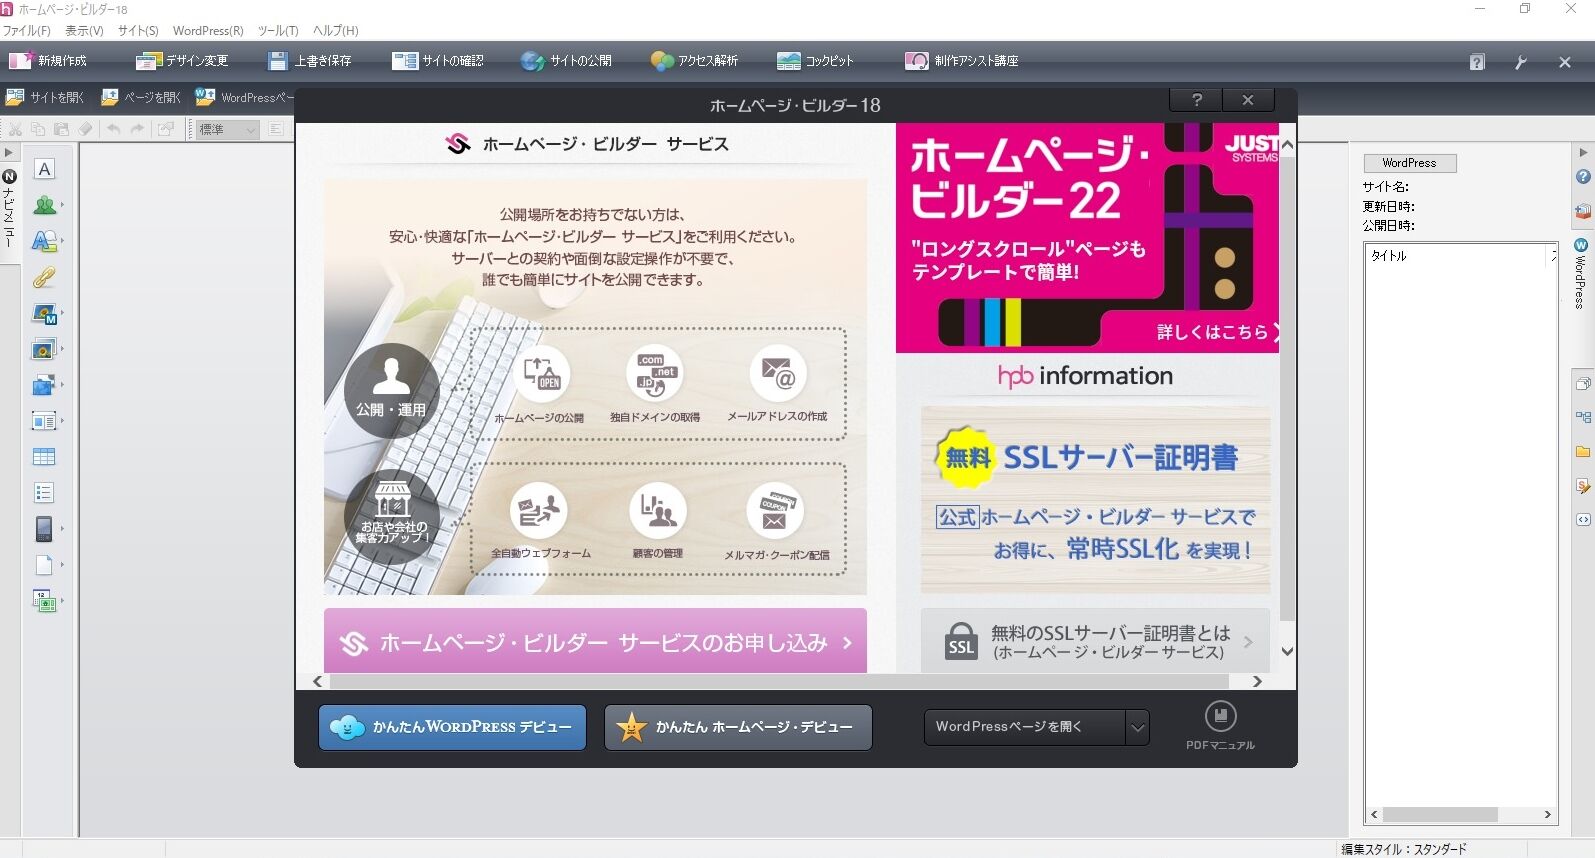1595x858 pixels.
Task: Click 上書き保存 save button
Action: [x=309, y=61]
